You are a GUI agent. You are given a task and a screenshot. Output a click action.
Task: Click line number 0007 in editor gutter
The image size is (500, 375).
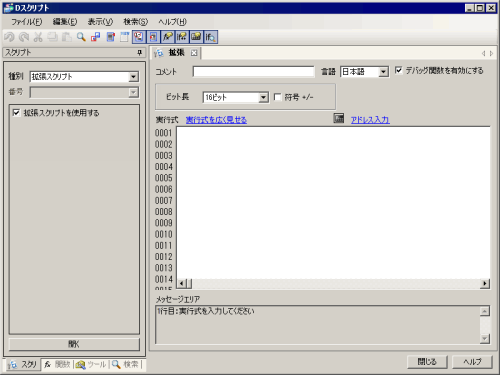coord(164,201)
